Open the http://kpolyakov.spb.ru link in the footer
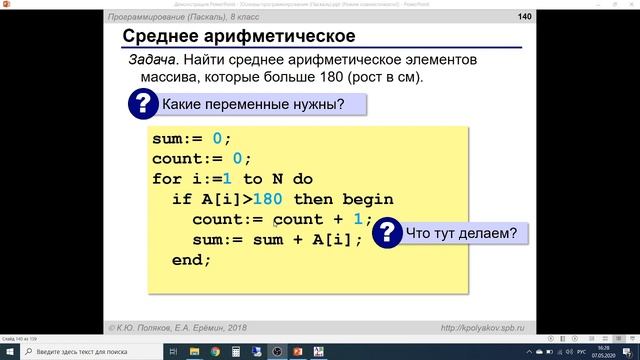 point(482,328)
